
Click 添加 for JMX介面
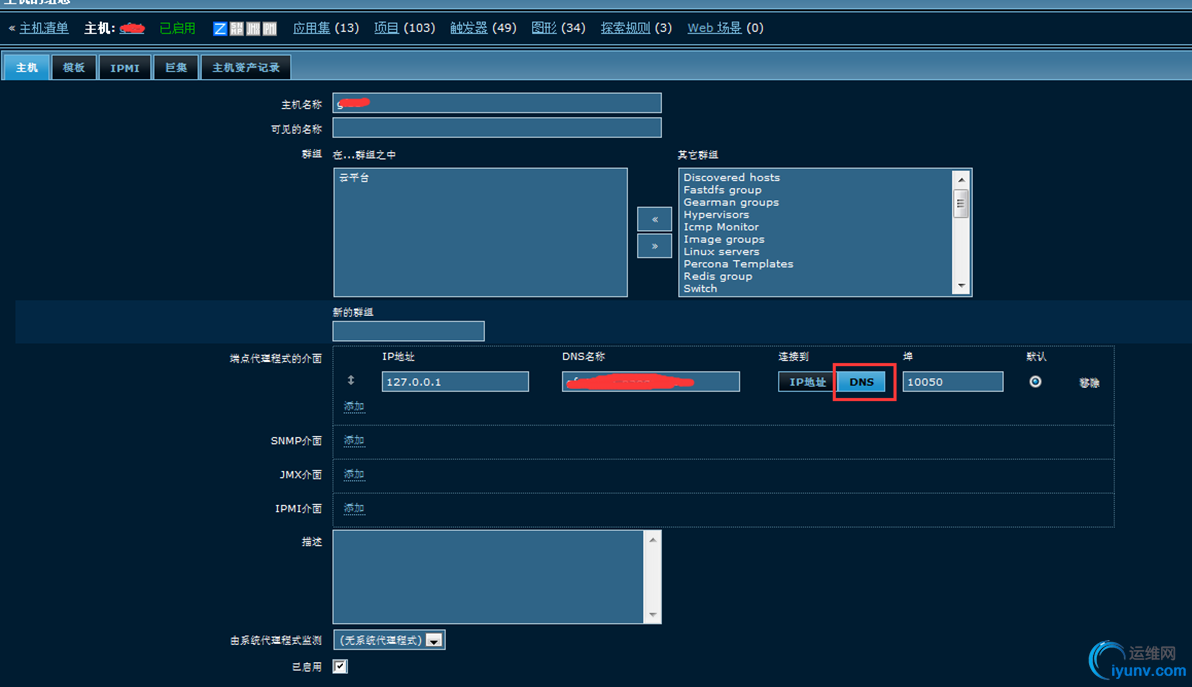point(353,474)
